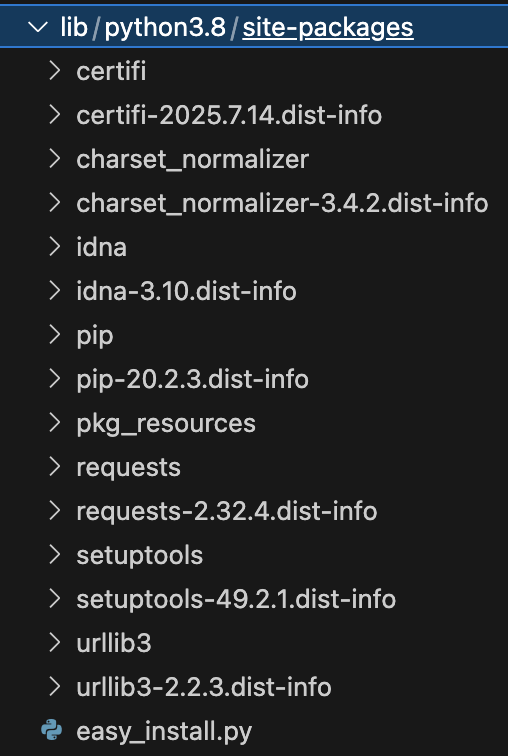Expand the certifi folder chevron
This screenshot has height=756, width=508.
55,71
